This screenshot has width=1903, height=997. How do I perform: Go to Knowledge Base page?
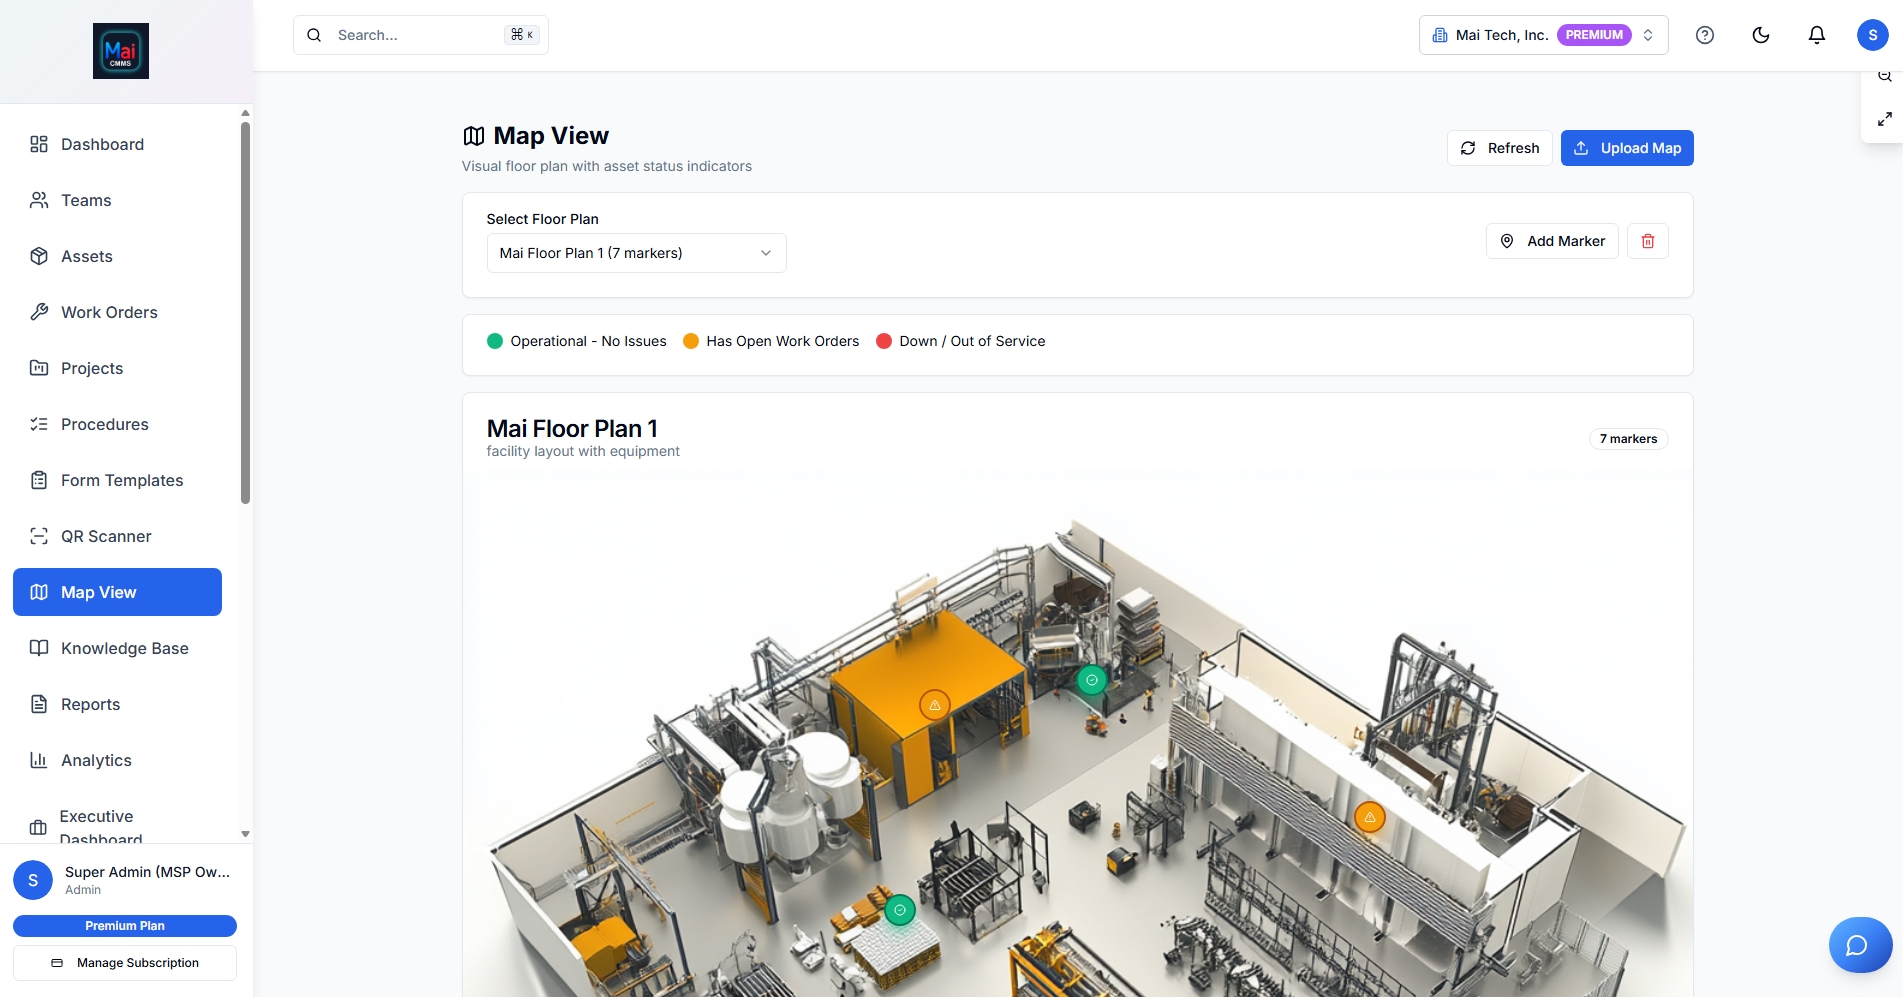[124, 648]
